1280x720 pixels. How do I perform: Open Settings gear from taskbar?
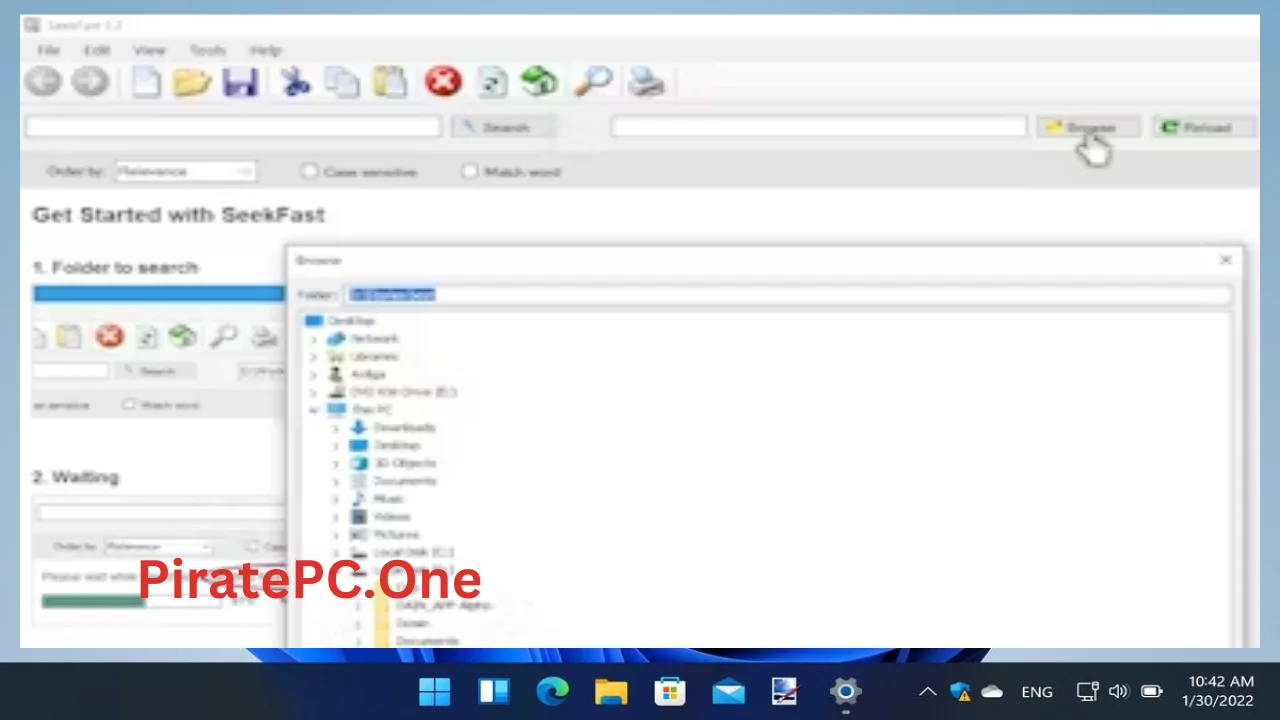tap(846, 691)
